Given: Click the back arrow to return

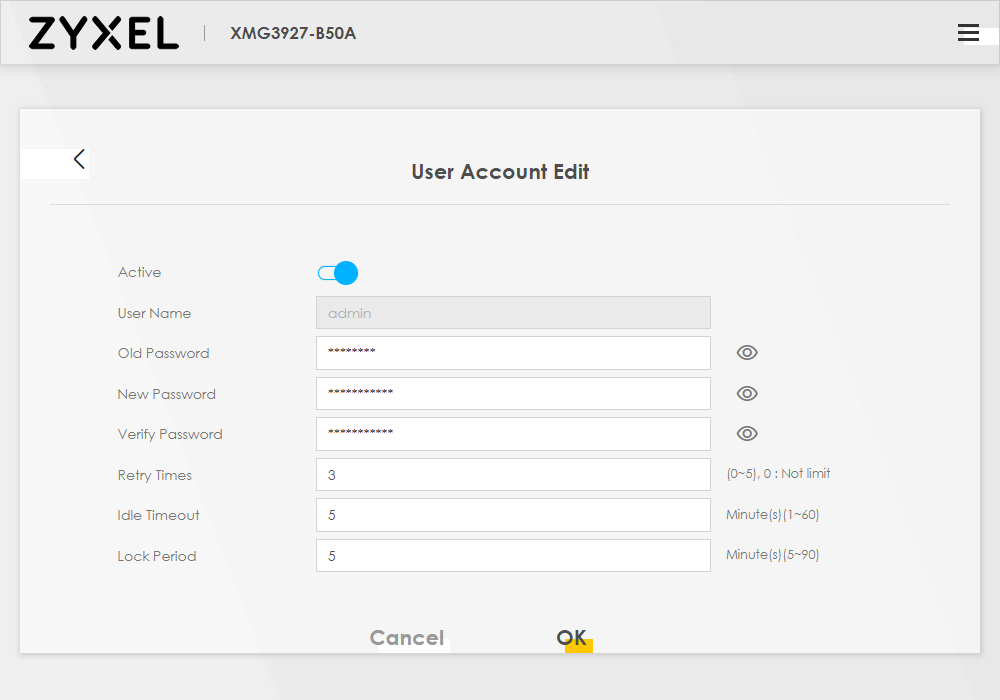Looking at the screenshot, I should 79,158.
